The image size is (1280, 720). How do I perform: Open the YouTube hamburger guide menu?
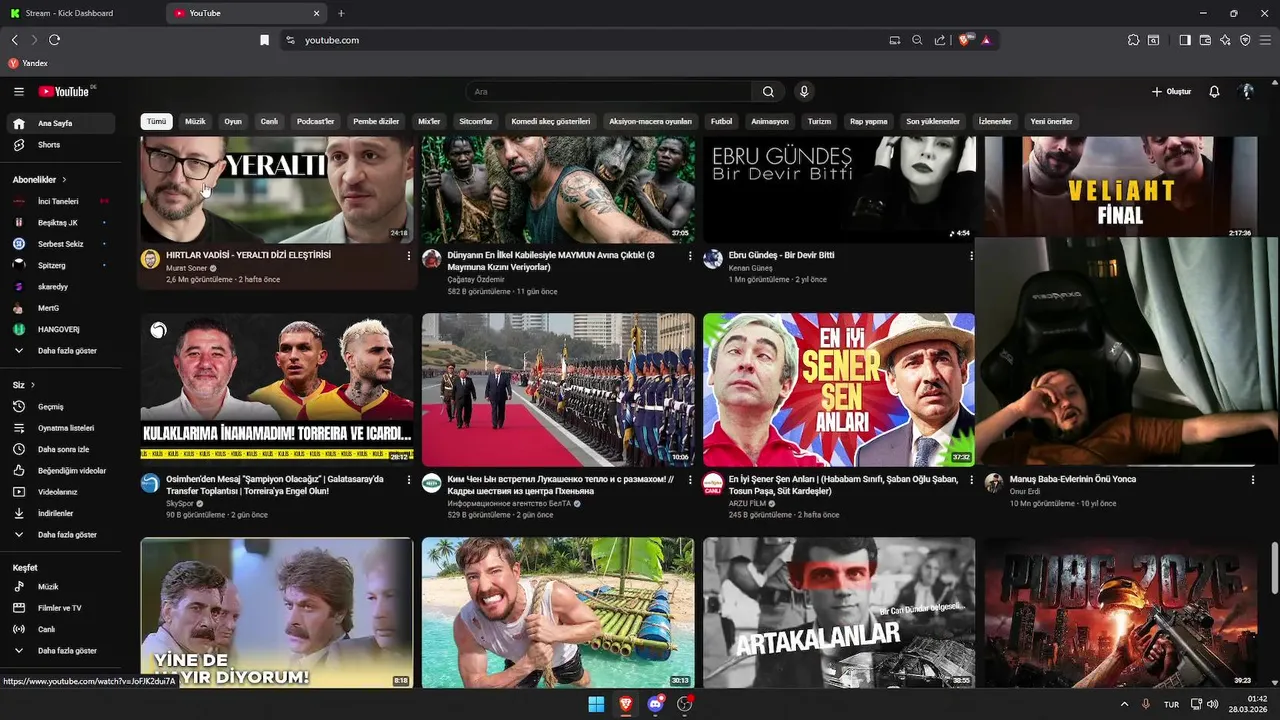click(19, 91)
